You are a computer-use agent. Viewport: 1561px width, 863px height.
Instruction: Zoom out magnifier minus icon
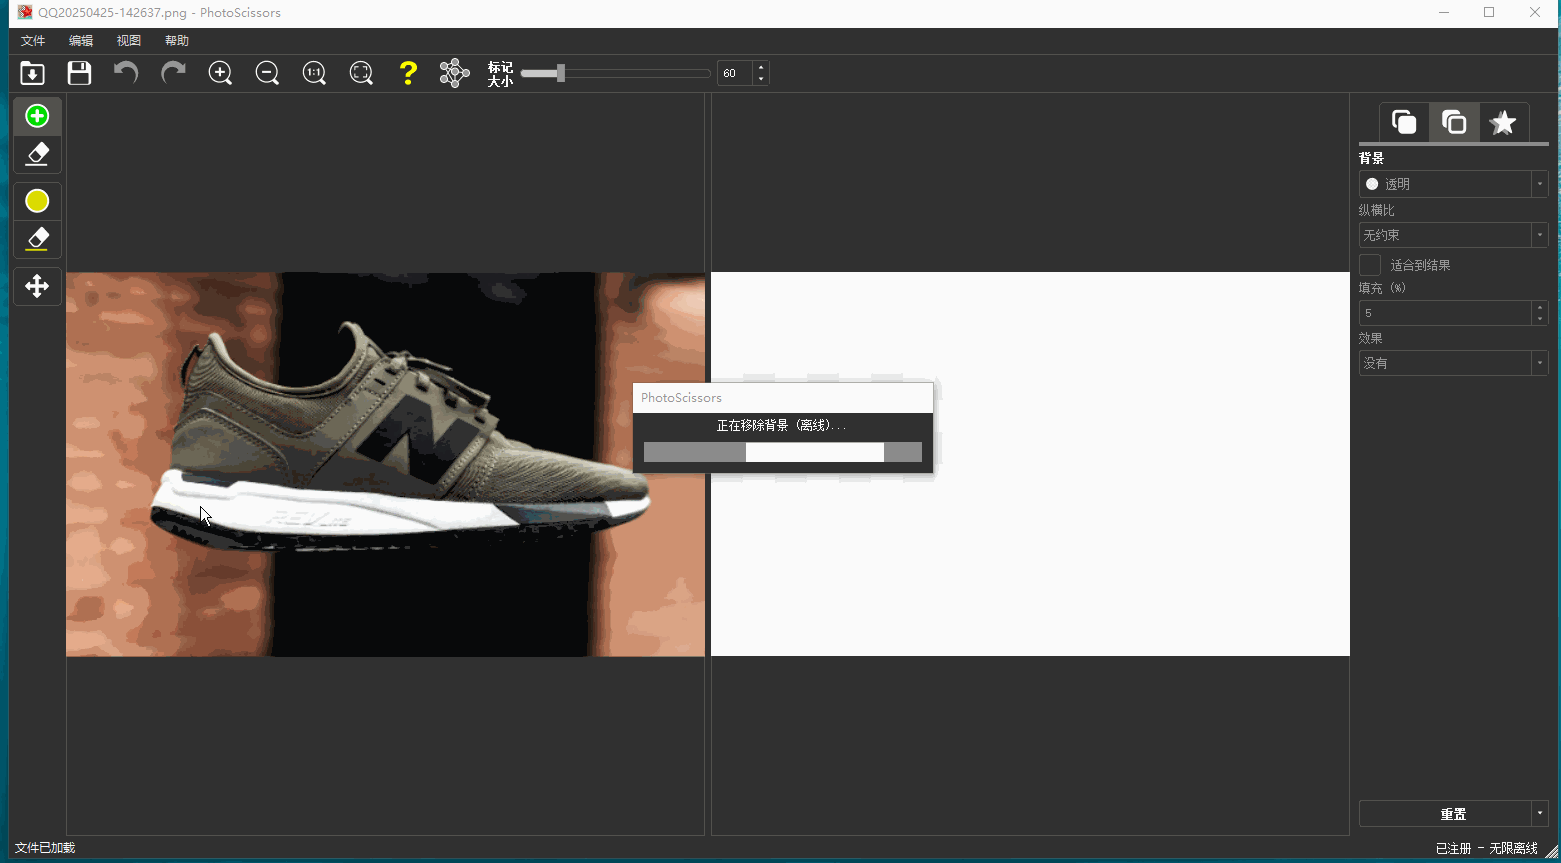coord(267,73)
